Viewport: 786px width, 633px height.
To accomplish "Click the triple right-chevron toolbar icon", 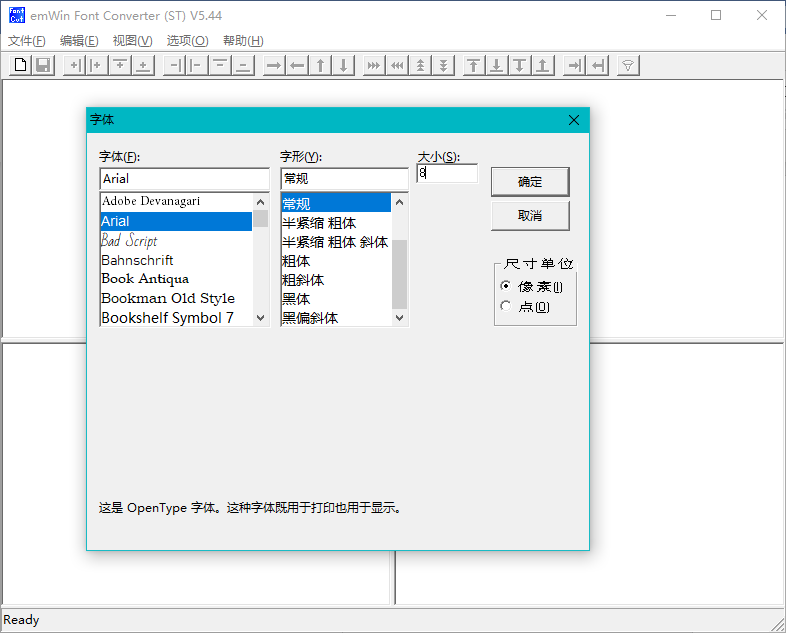I will (374, 65).
